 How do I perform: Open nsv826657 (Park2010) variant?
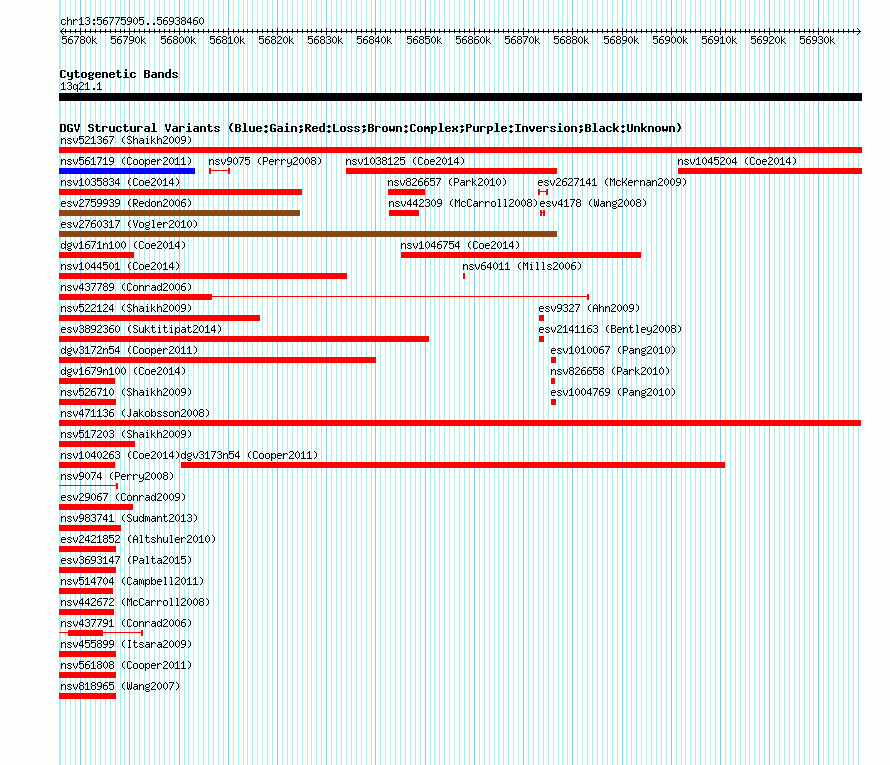[447, 182]
